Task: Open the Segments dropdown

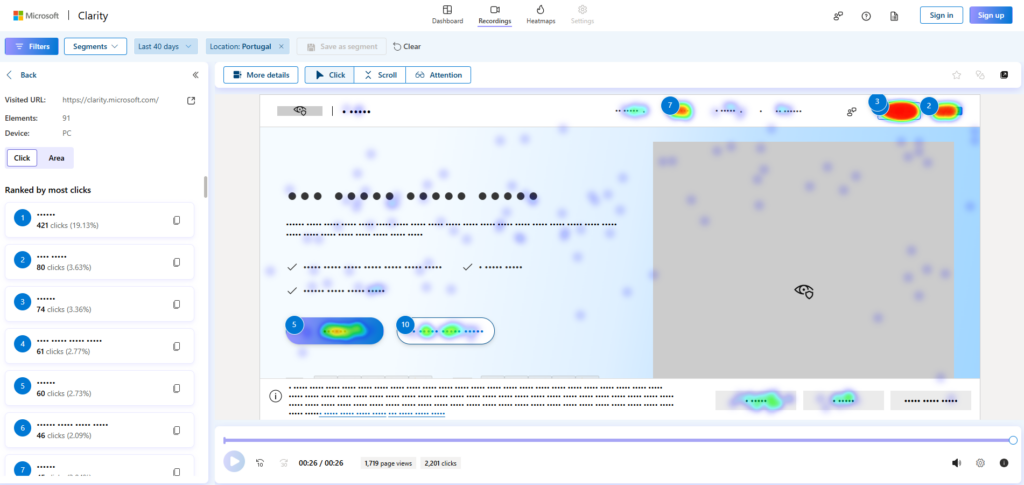Action: point(95,46)
